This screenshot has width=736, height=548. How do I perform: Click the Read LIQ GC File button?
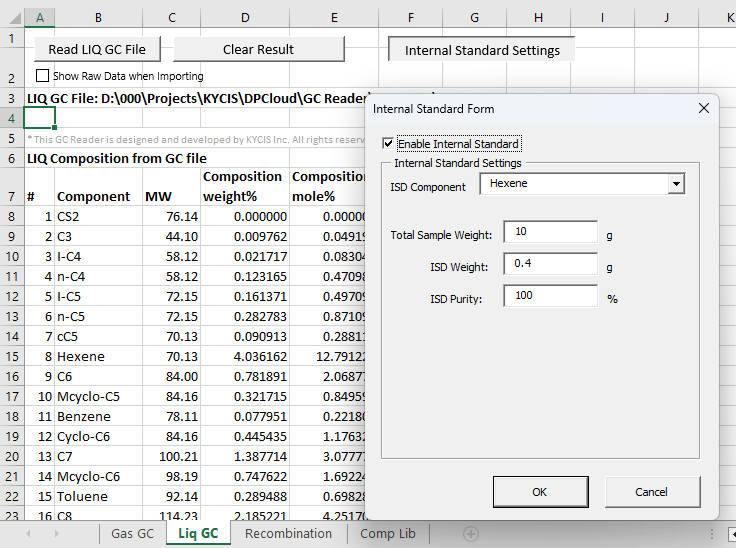click(x=98, y=49)
